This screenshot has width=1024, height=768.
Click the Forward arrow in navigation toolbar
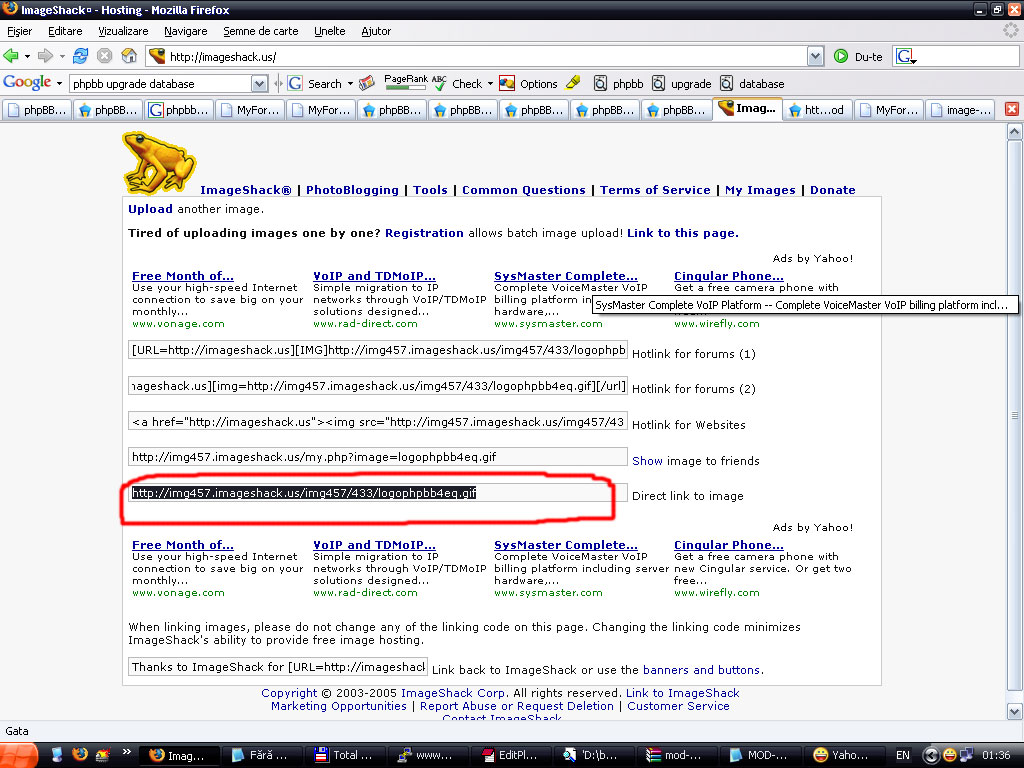click(45, 56)
